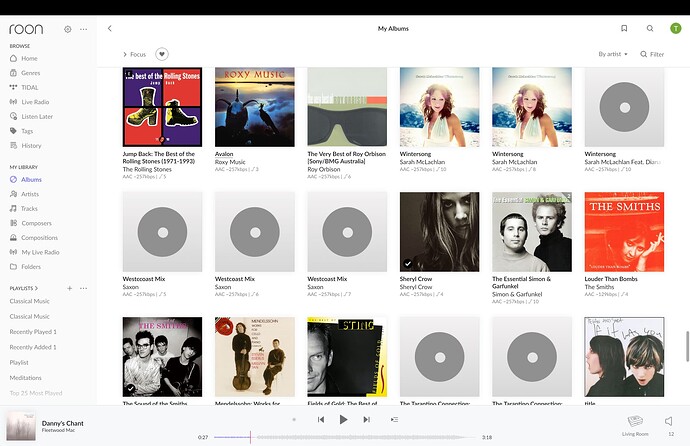Open the Sheryl Crow album cover
Viewport: 690px width, 446px height.
(x=440, y=232)
